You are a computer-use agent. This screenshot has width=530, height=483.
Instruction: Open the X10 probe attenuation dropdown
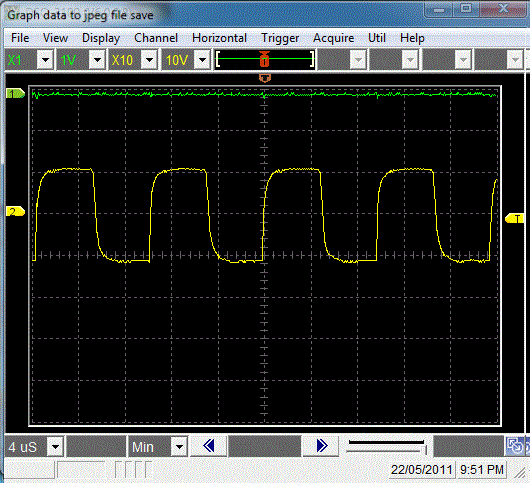(x=149, y=60)
